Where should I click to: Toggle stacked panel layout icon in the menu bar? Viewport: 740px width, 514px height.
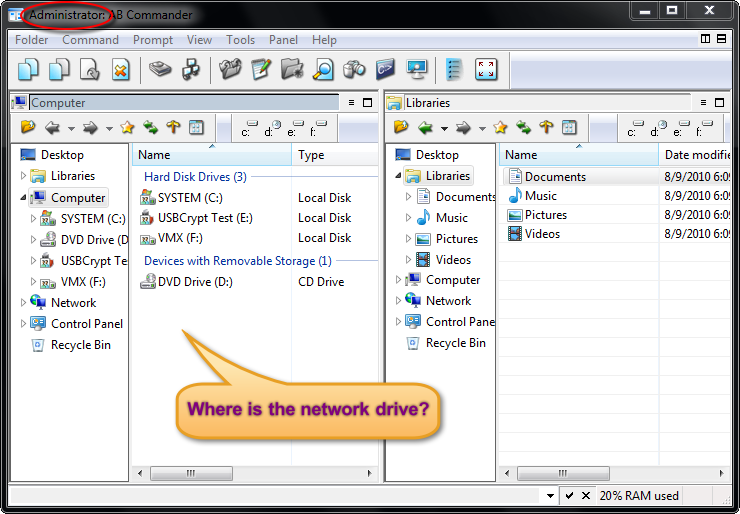(722, 39)
